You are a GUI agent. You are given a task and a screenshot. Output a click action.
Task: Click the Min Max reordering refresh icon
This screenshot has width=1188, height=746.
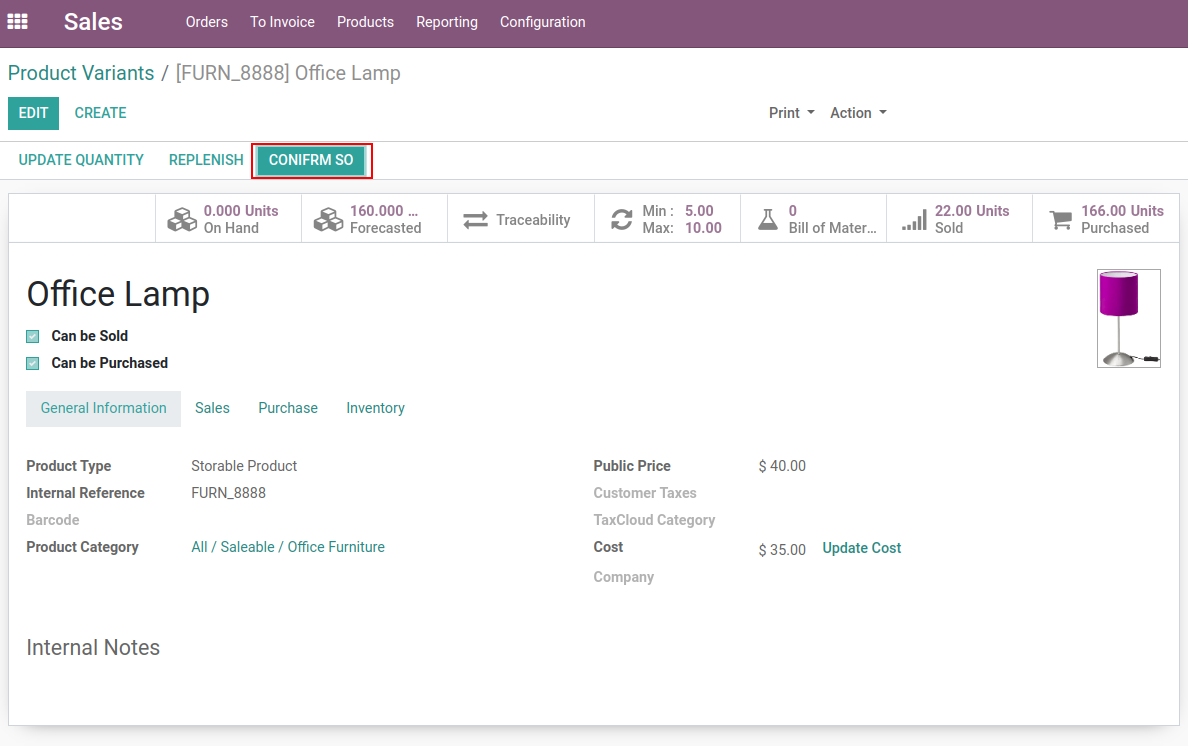(x=621, y=219)
